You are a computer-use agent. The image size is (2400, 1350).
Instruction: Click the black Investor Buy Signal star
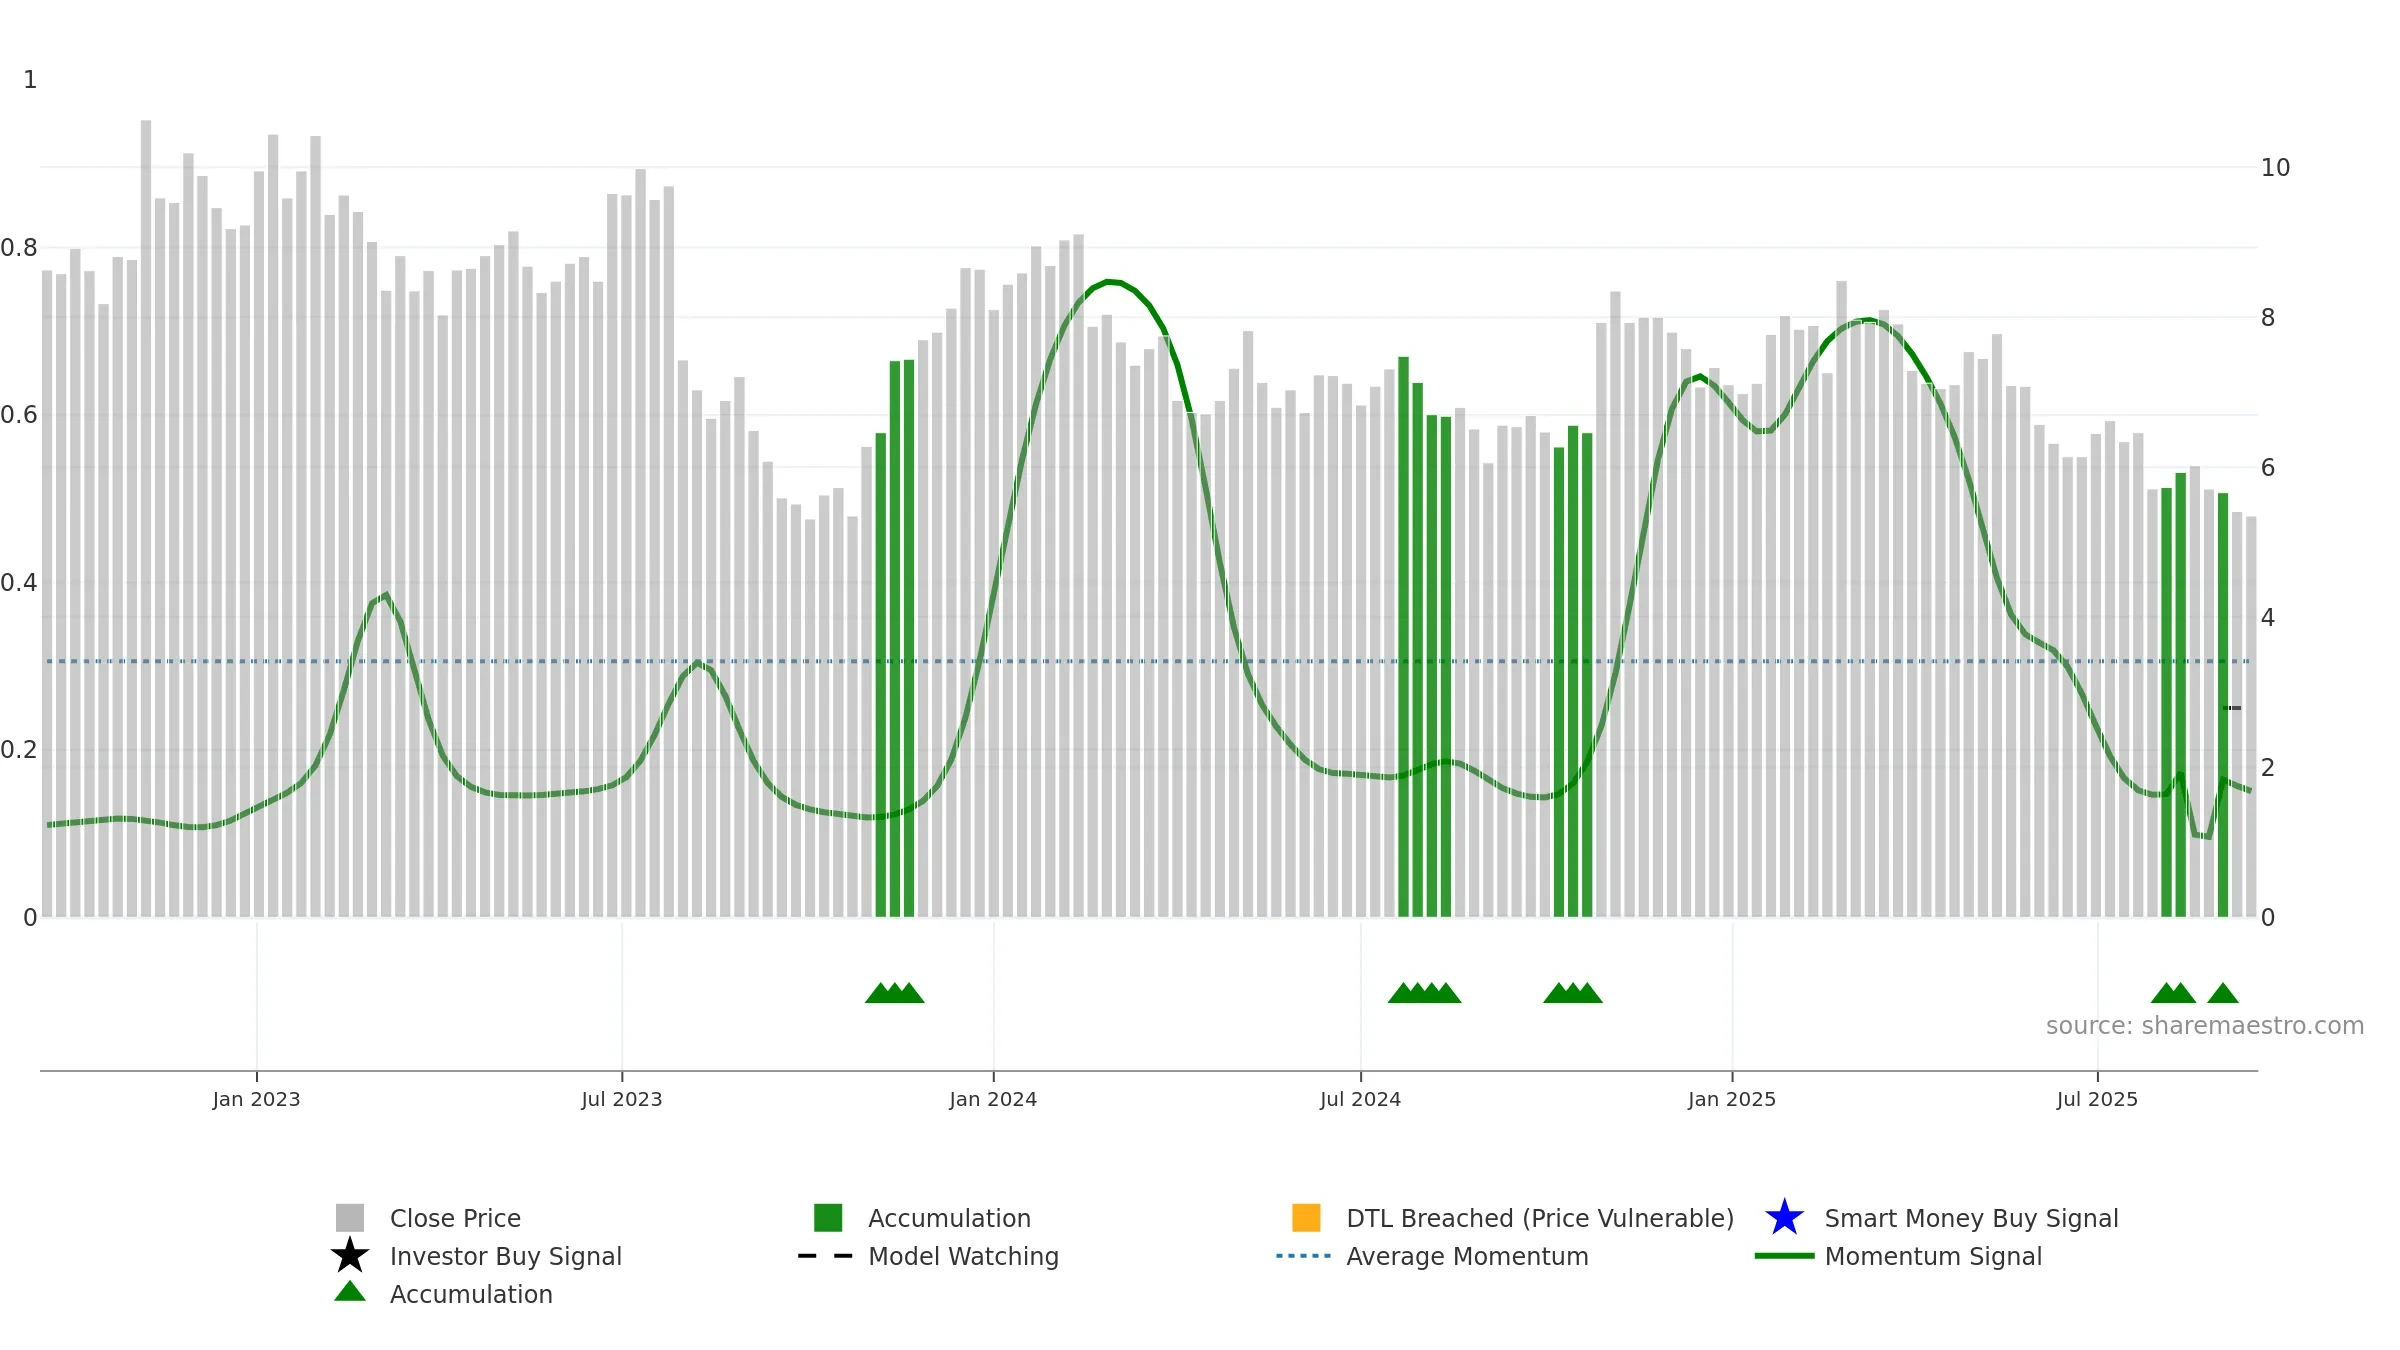350,1256
